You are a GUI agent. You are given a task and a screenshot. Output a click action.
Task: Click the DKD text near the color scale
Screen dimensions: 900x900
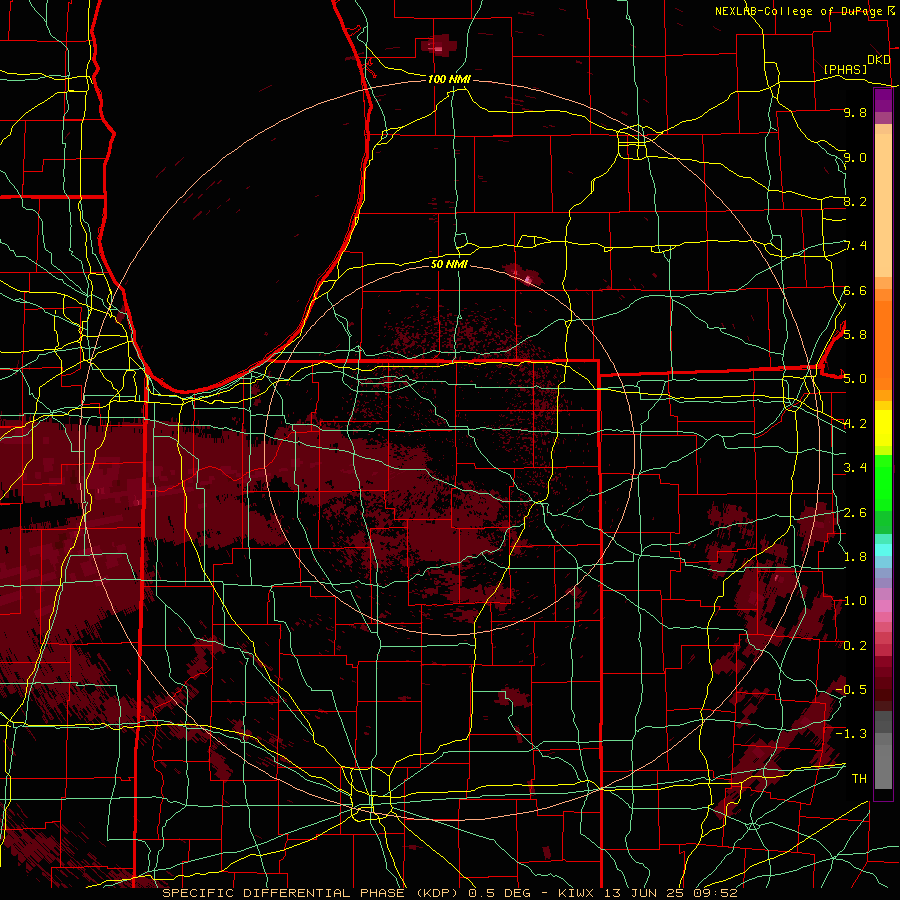[878, 60]
